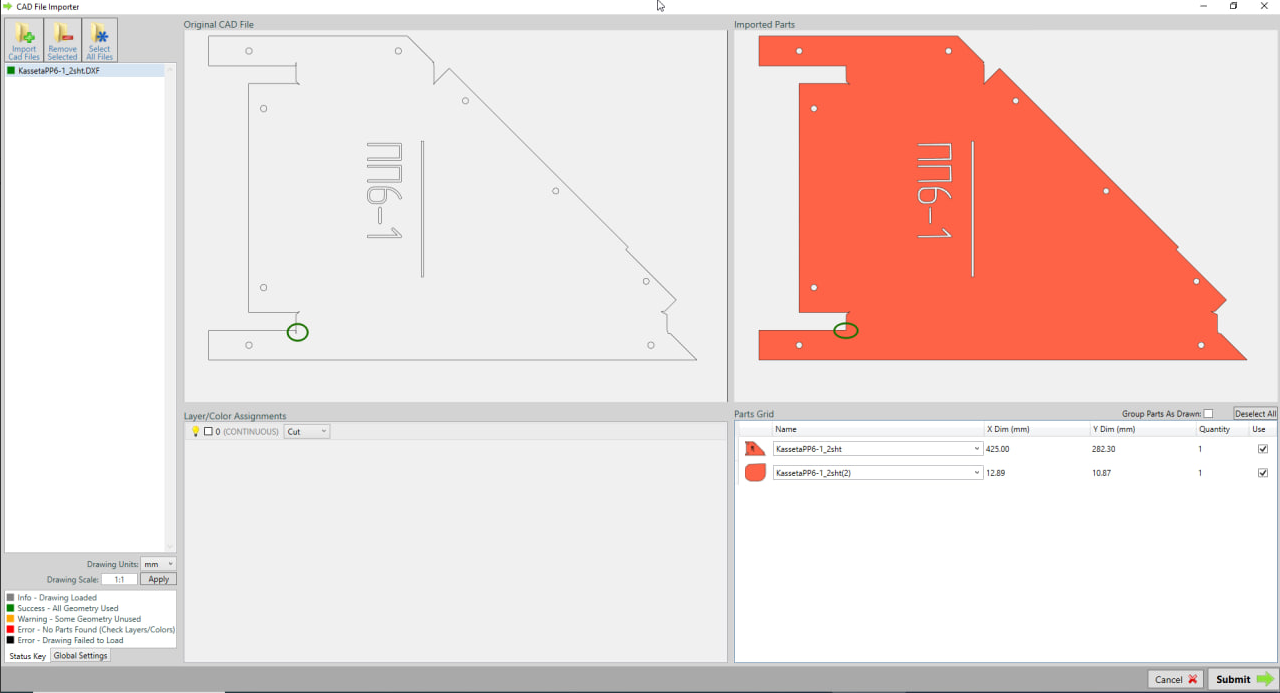Click the KassetaPP6-1_2sht part thumbnail icon
The image size is (1280, 693).
coord(755,449)
